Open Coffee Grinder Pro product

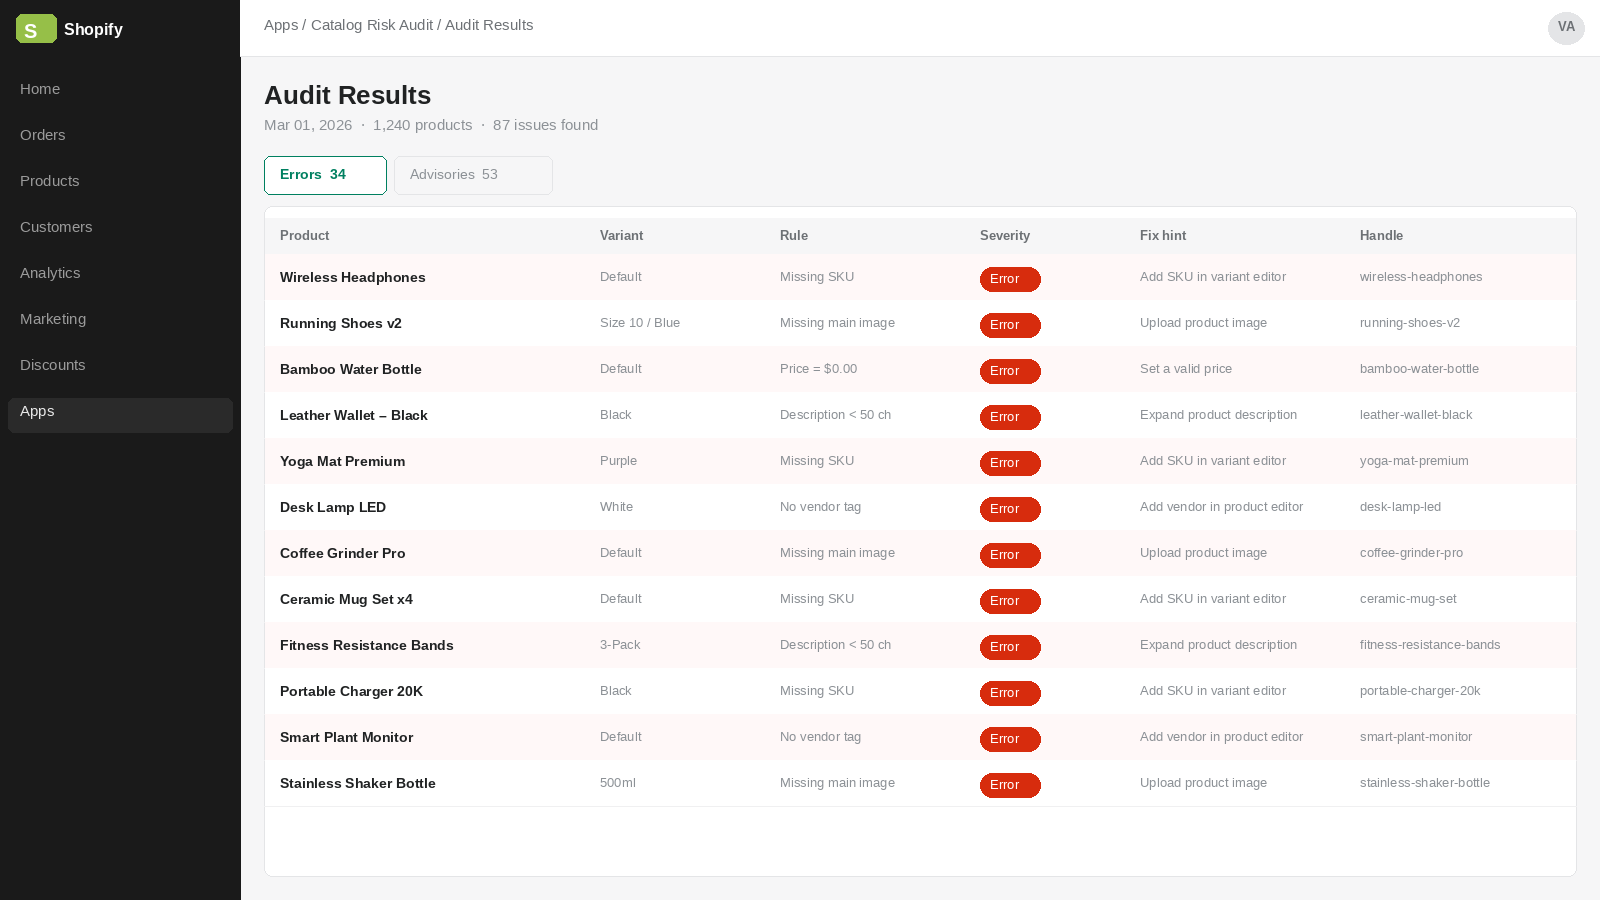click(x=343, y=553)
